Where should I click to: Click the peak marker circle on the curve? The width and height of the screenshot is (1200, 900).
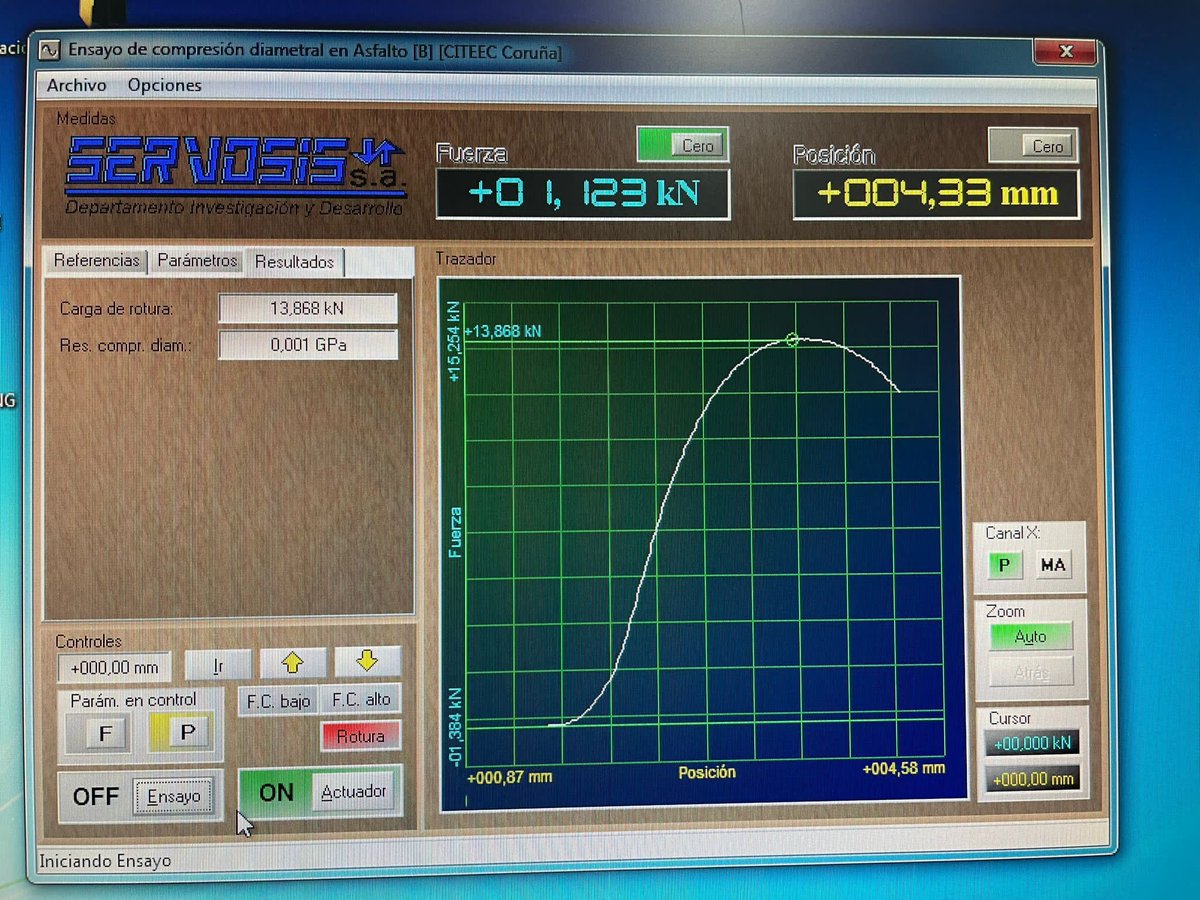tap(793, 340)
